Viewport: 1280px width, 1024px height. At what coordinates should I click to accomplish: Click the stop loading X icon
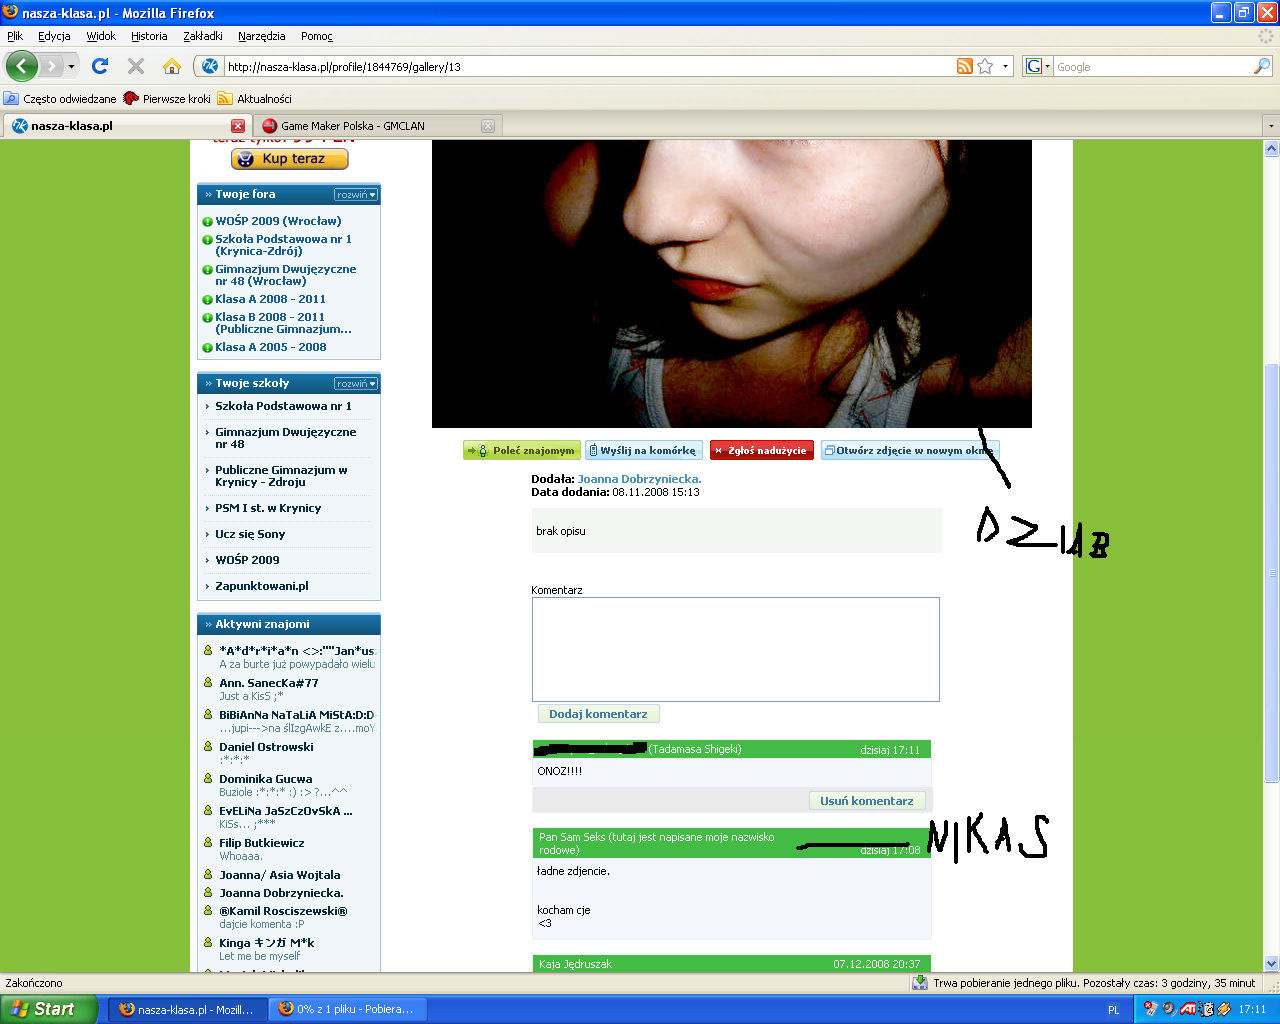136,66
